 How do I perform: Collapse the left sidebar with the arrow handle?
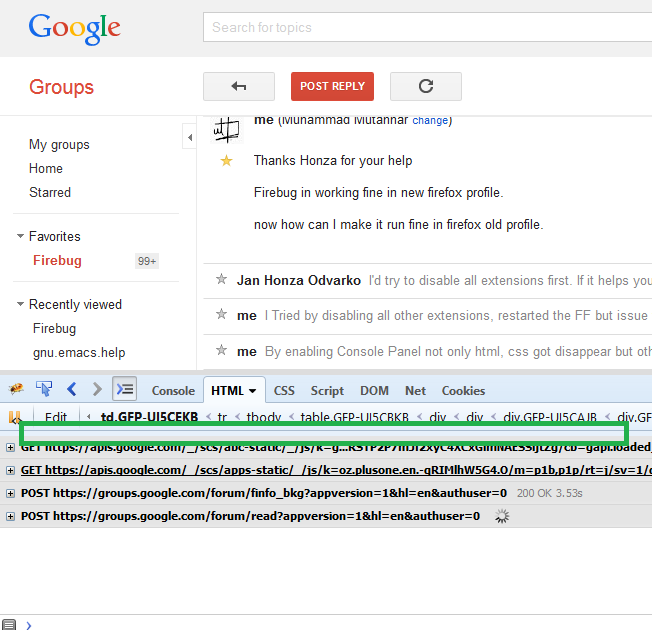(190, 137)
